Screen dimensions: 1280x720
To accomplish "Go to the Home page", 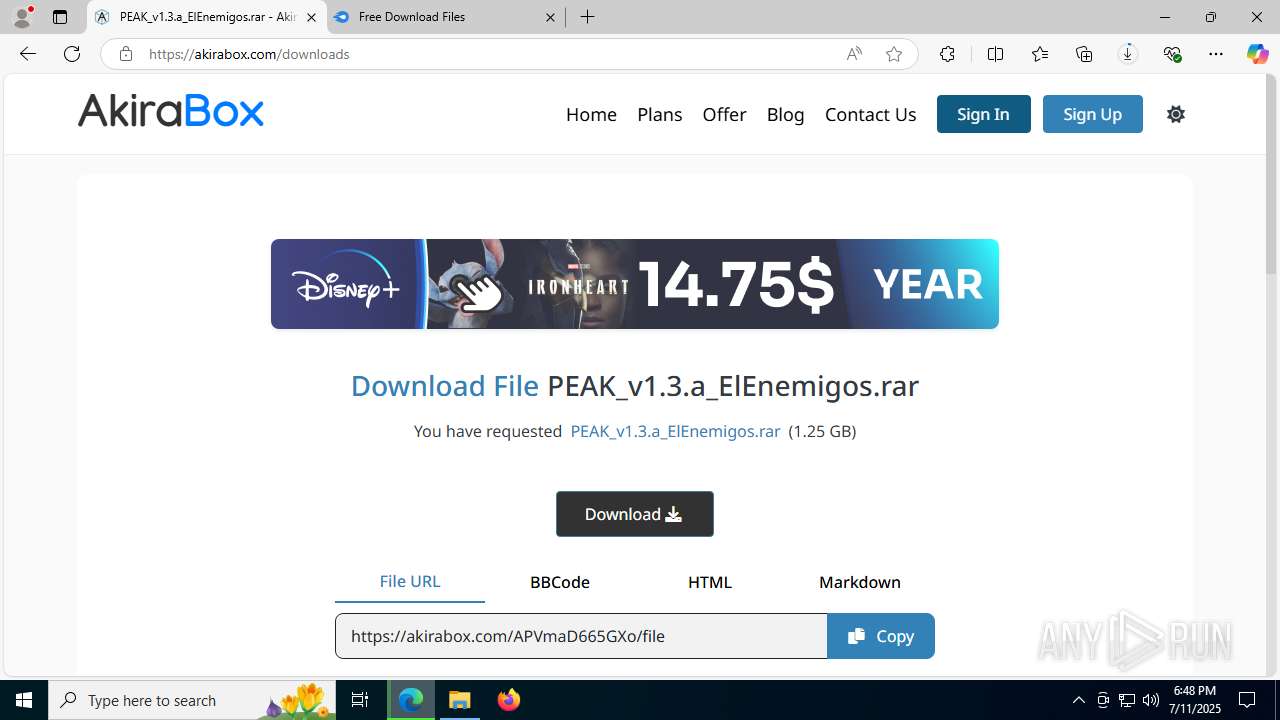I will pos(591,114).
